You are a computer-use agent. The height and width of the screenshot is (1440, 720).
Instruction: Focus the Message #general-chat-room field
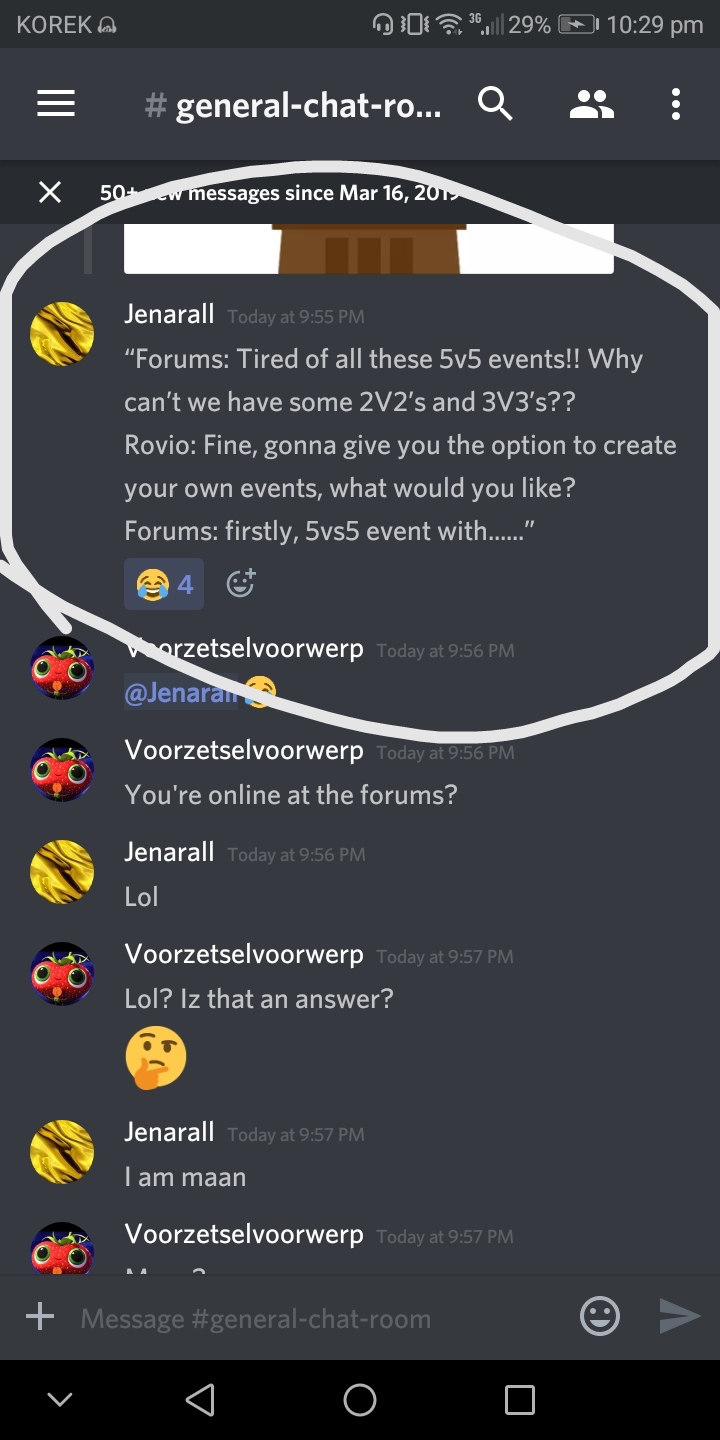320,1318
